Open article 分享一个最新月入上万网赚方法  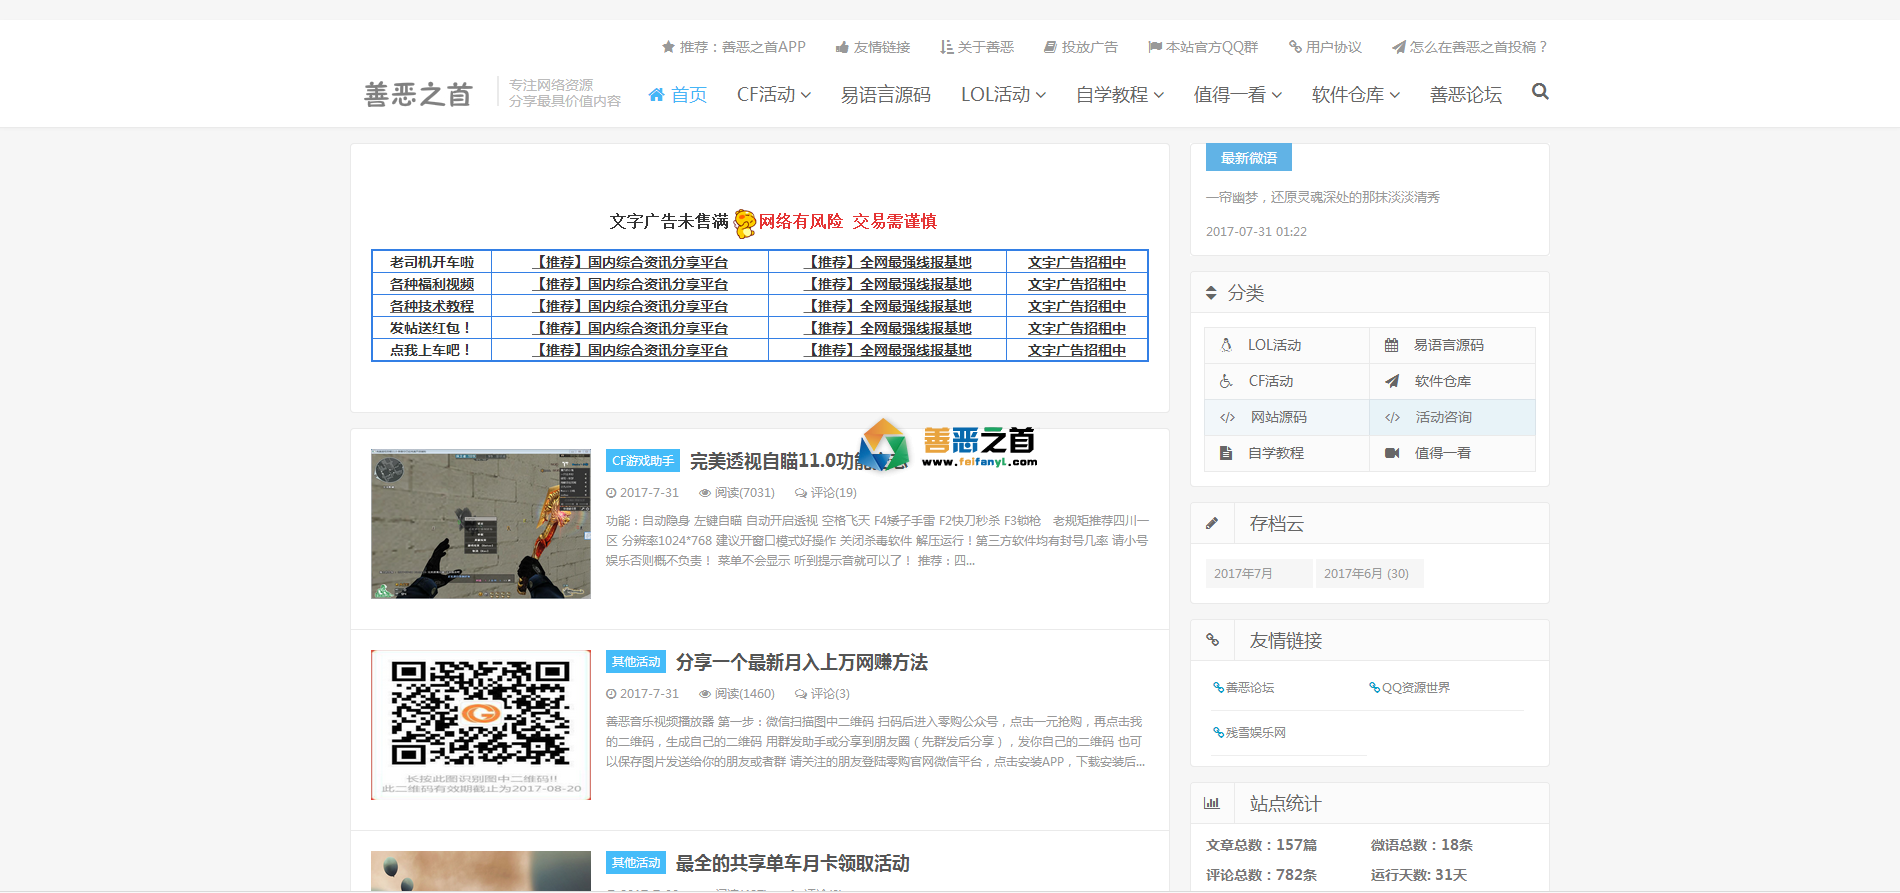801,662
